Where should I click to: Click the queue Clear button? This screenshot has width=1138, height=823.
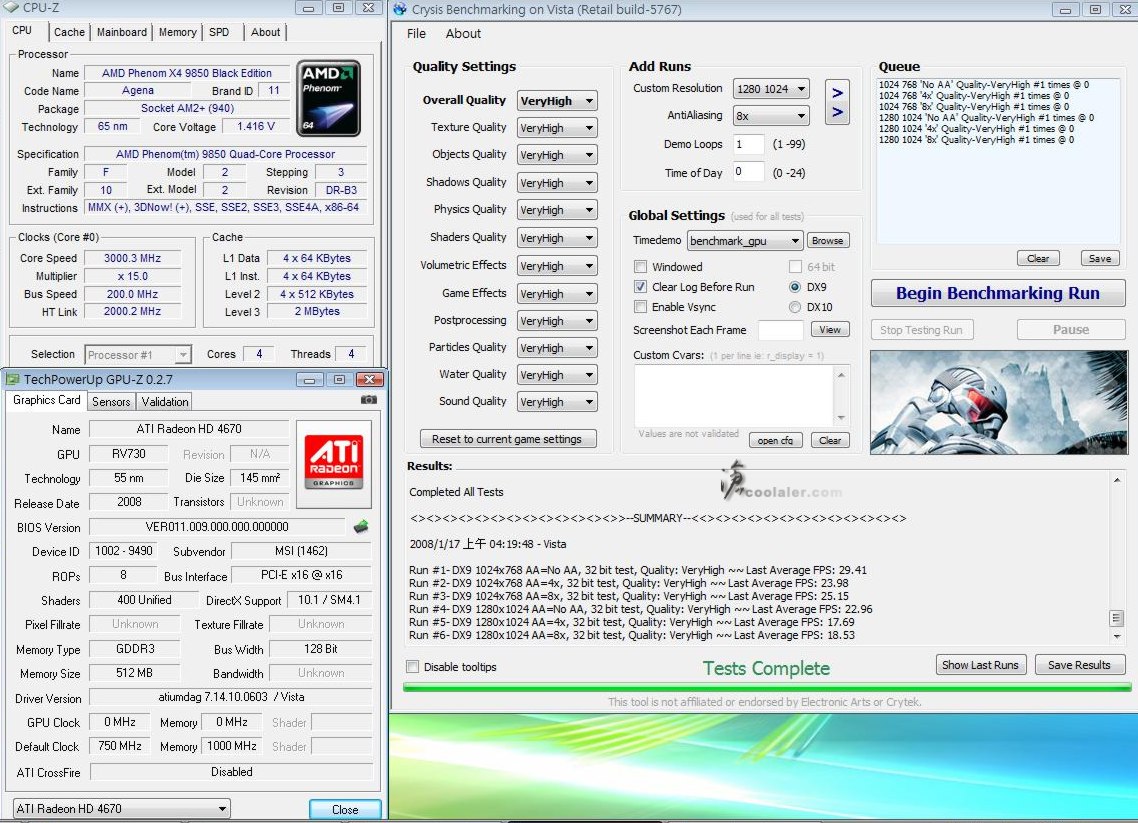(1038, 258)
